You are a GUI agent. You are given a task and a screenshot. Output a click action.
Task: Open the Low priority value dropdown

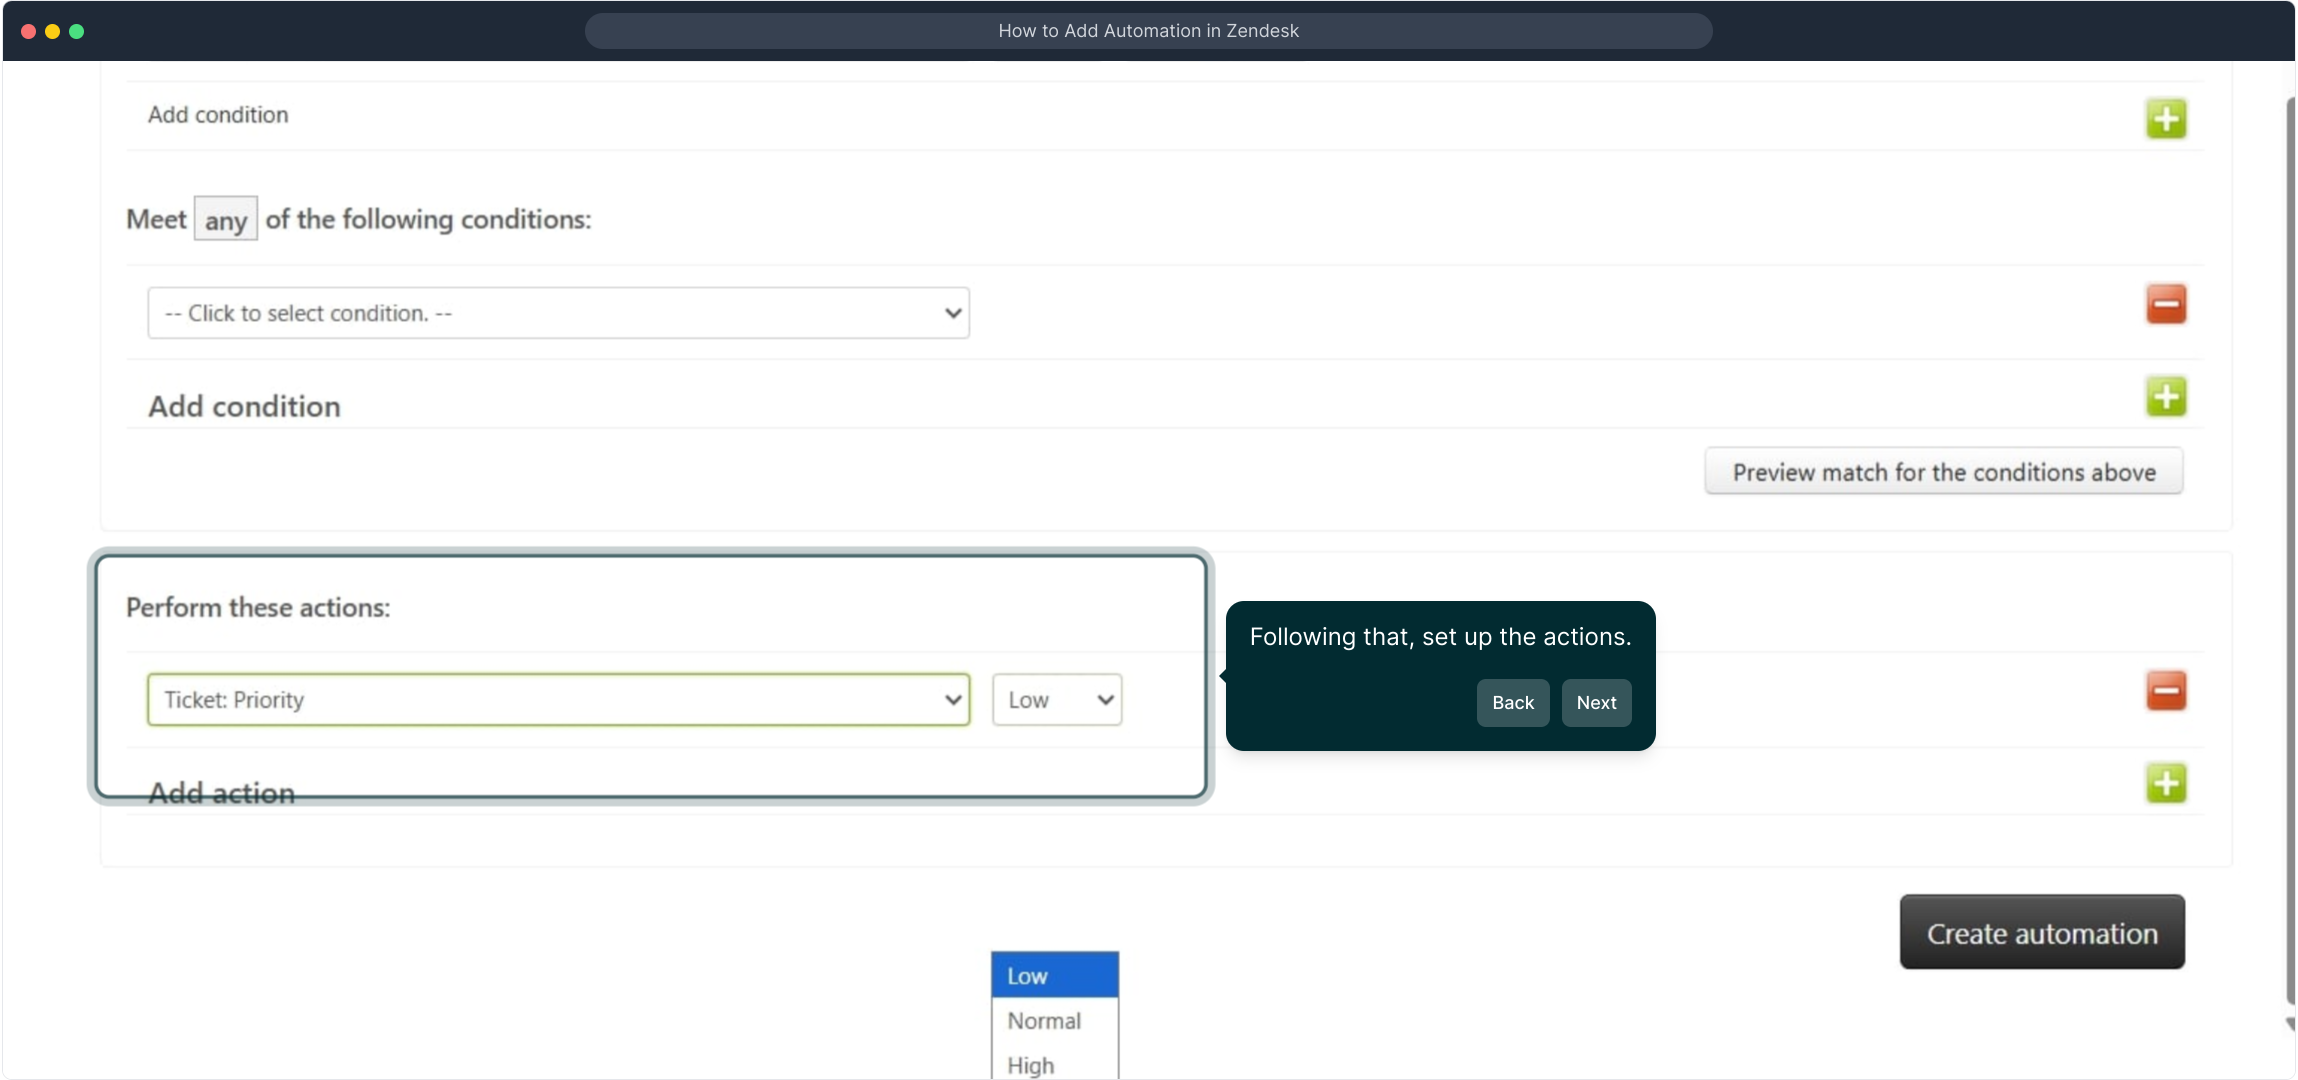click(x=1057, y=700)
